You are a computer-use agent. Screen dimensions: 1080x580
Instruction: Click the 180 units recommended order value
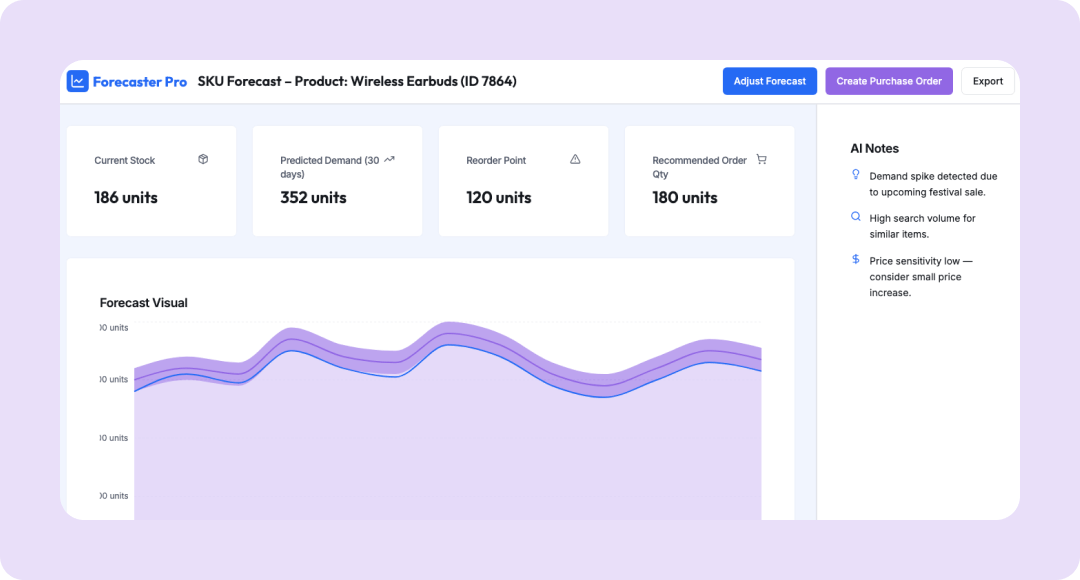click(x=685, y=198)
